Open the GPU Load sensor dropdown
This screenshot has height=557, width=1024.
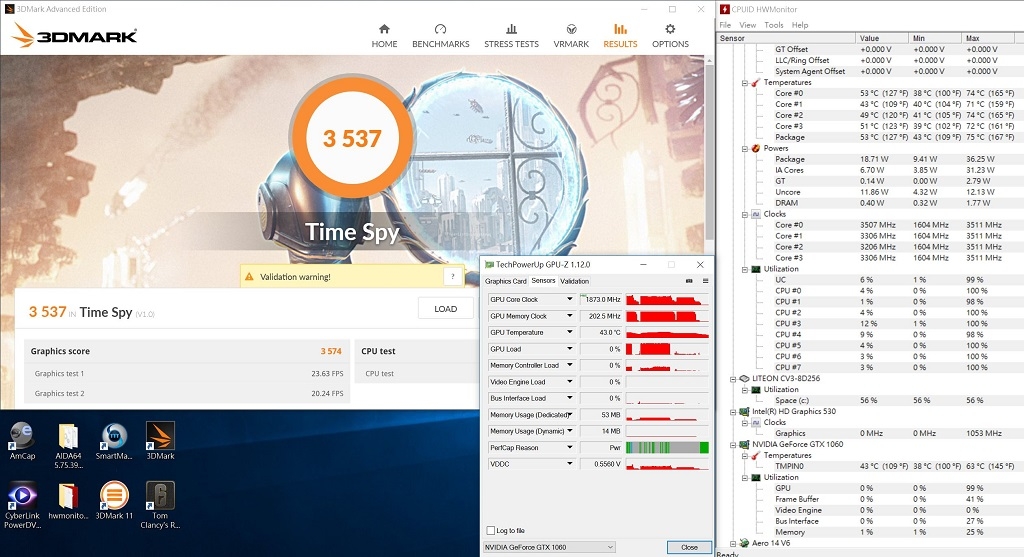pyautogui.click(x=569, y=349)
